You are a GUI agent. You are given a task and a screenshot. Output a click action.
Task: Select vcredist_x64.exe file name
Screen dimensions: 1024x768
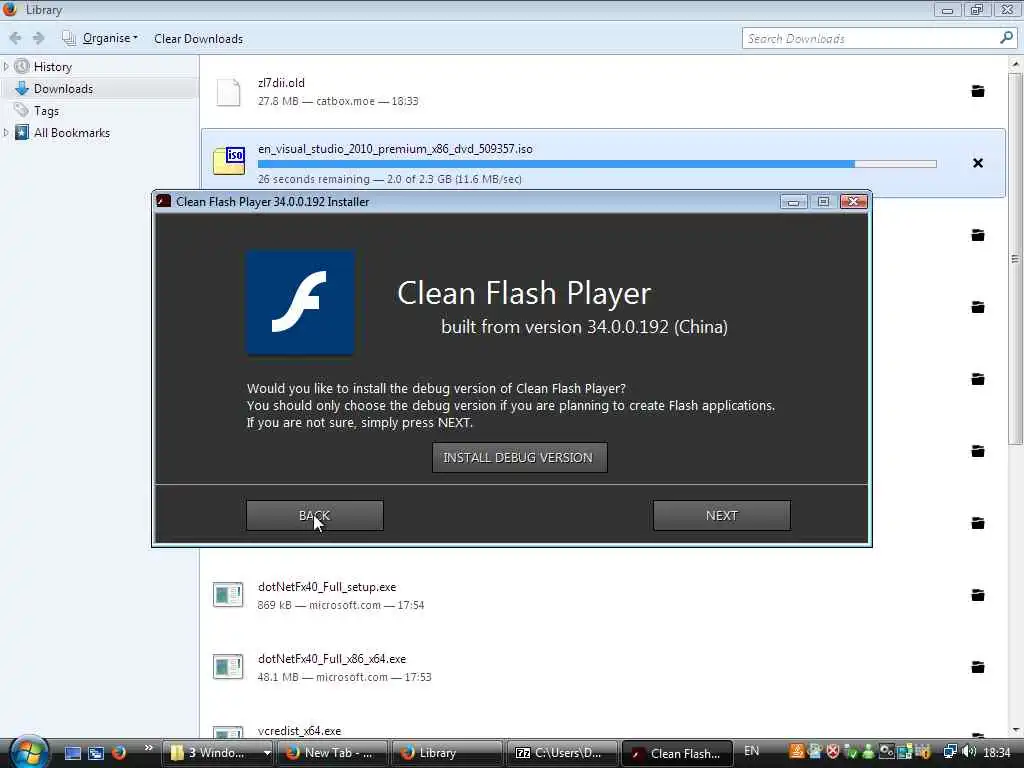(299, 731)
